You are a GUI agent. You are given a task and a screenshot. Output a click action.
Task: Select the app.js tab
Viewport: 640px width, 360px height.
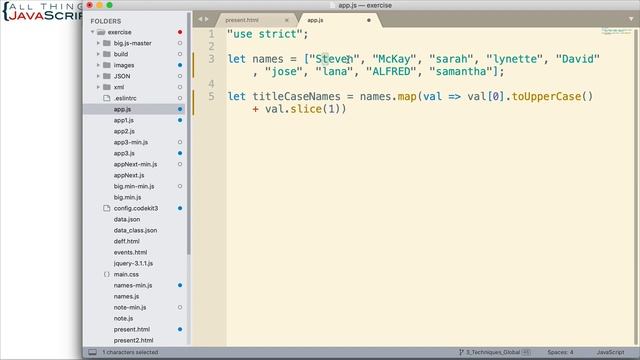(x=315, y=20)
